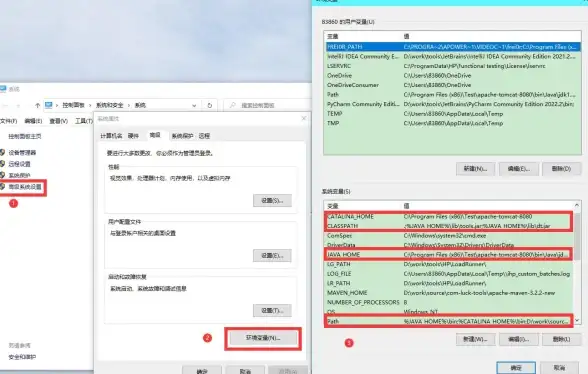Click the system variables list scroll-up arrow
This screenshot has height=374, width=588.
point(577,205)
